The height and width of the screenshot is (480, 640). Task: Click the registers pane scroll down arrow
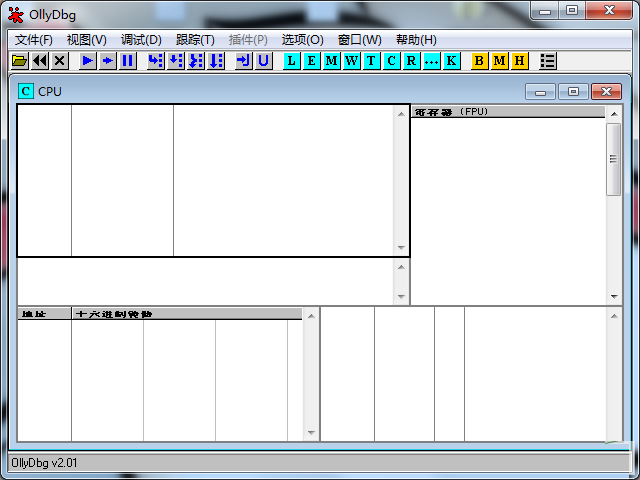coord(614,297)
